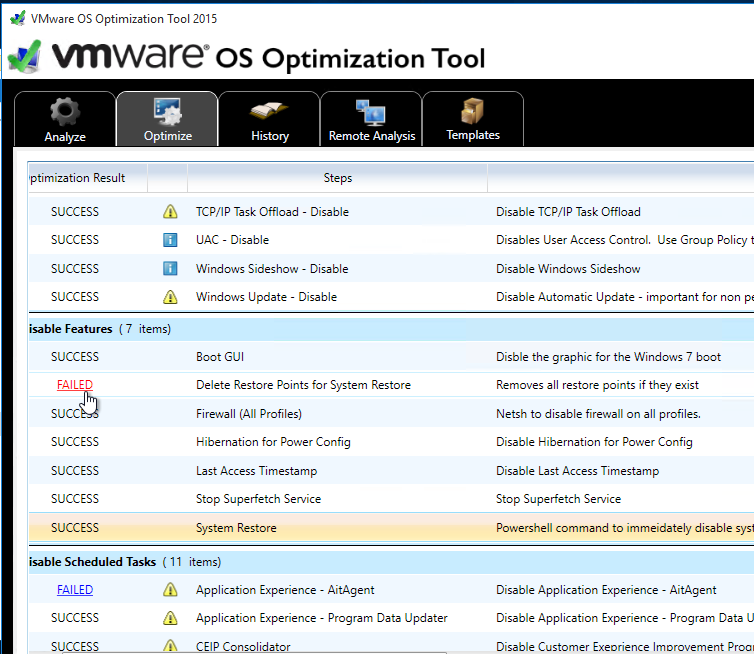Viewport: 754px width, 654px height.
Task: Click warning icon for Application Experience - AitAgent
Action: pyautogui.click(x=170, y=590)
